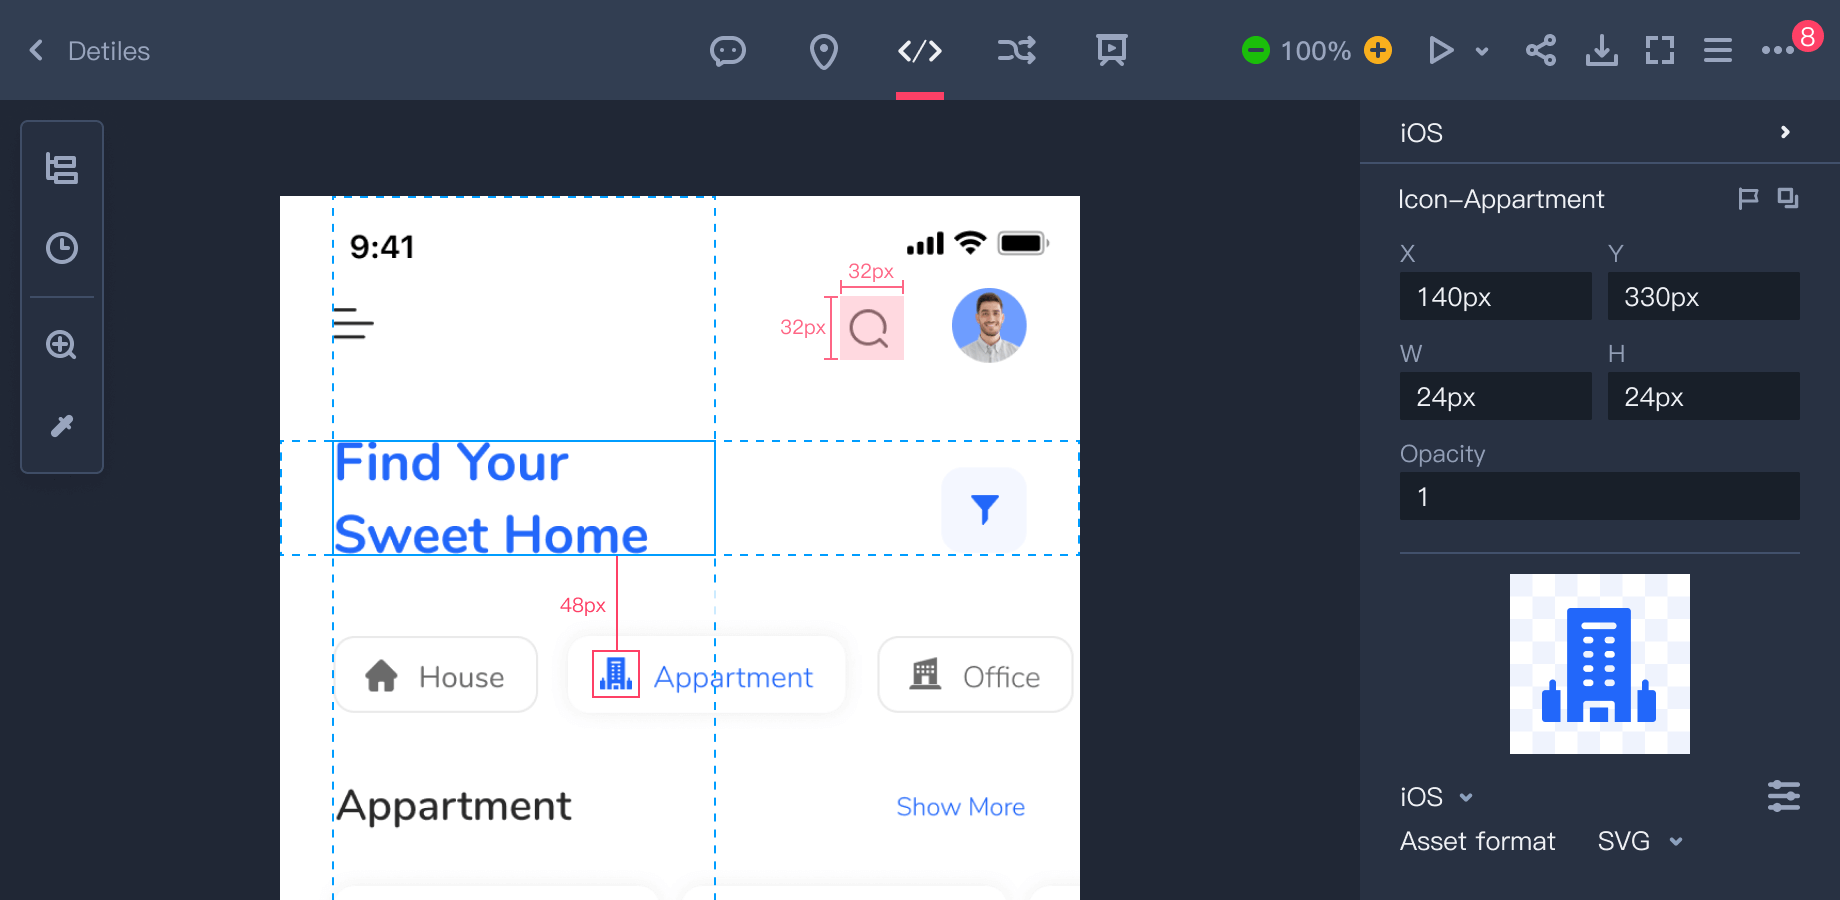The height and width of the screenshot is (900, 1840).
Task: Open the SVG asset format dropdown
Action: [1640, 841]
